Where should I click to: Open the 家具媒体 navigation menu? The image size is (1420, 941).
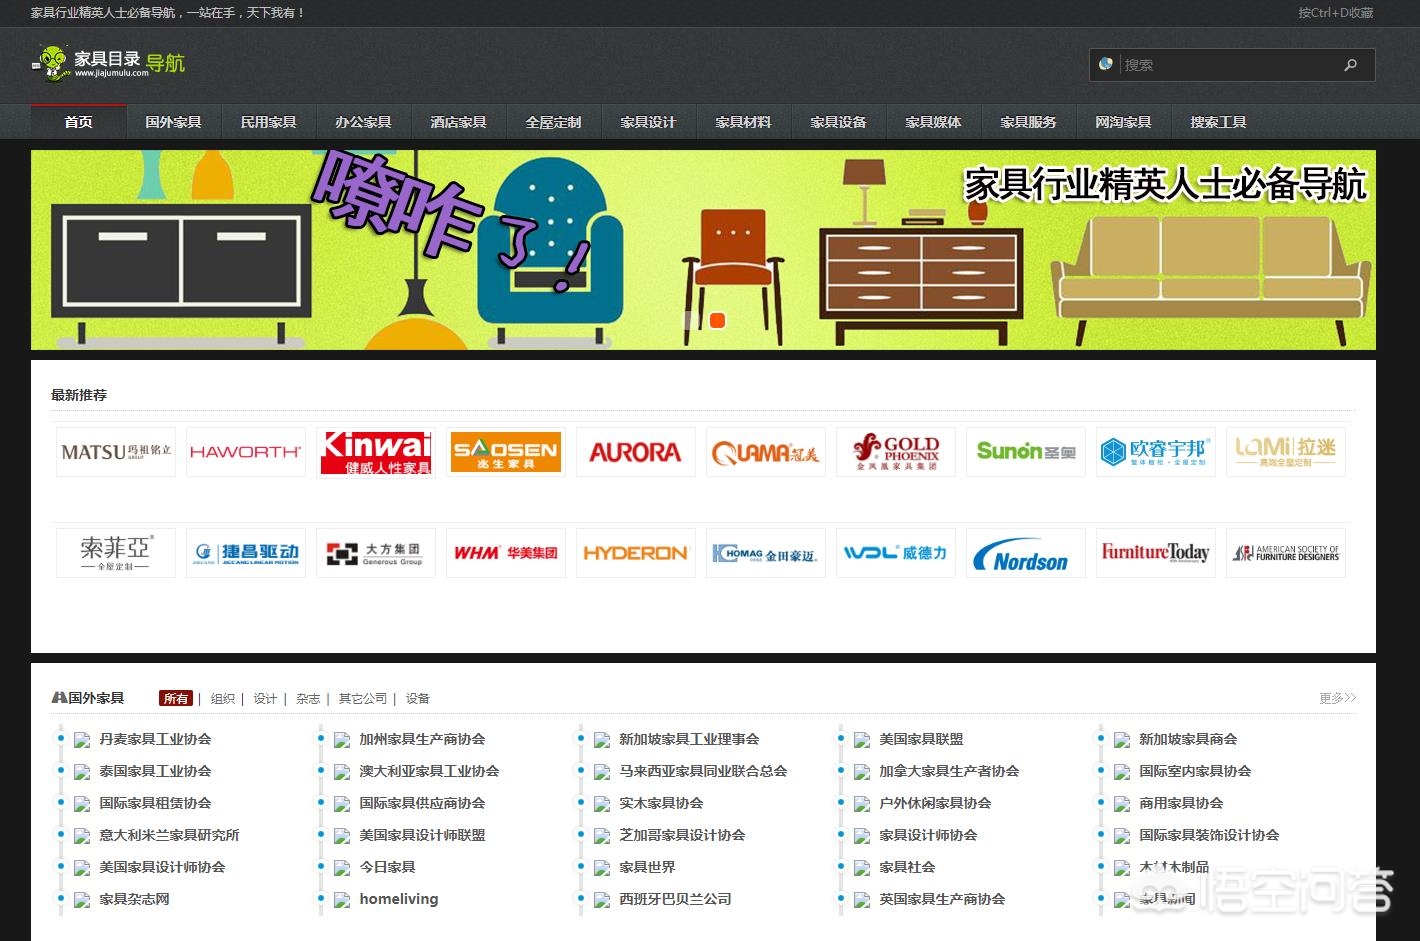click(x=933, y=122)
